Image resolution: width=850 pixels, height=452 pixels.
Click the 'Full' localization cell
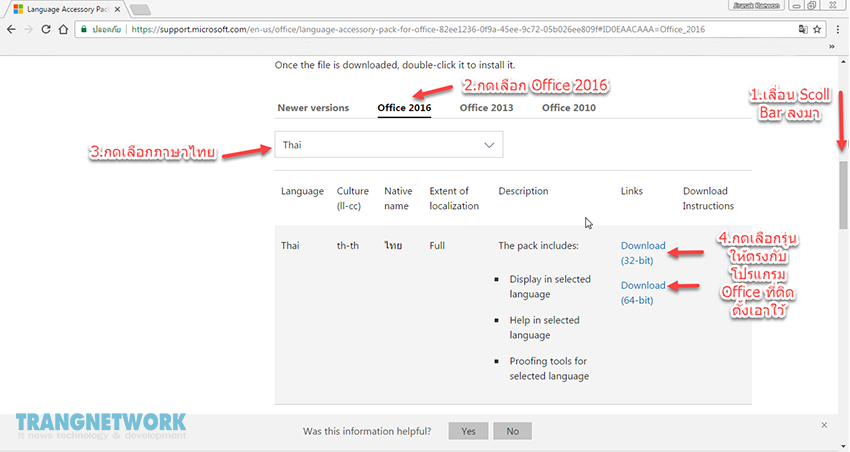click(x=437, y=246)
